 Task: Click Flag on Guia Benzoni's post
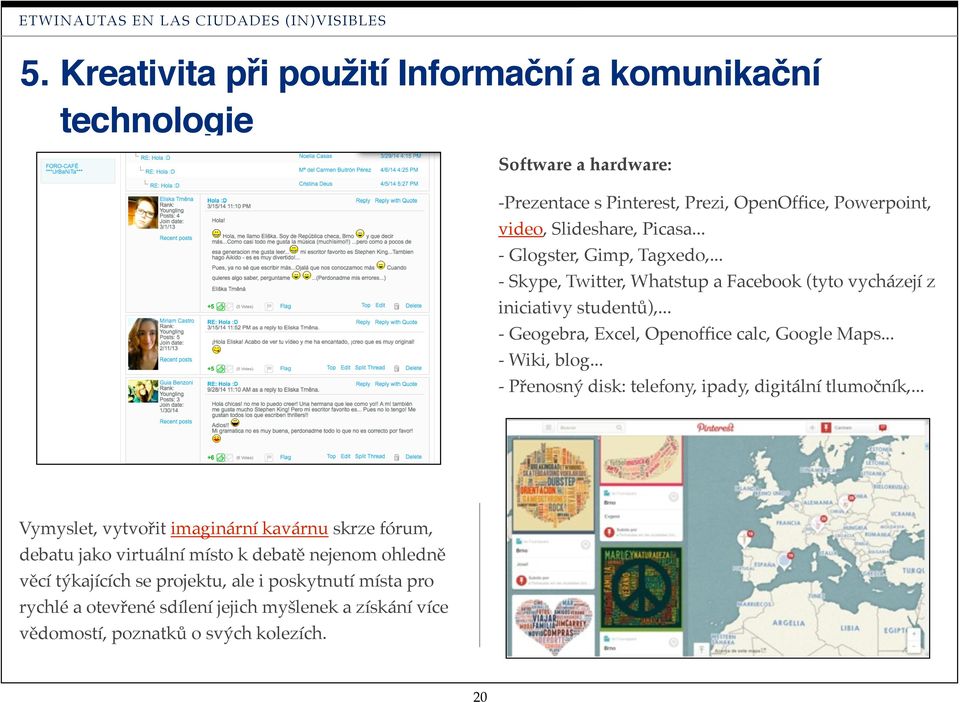(x=286, y=457)
